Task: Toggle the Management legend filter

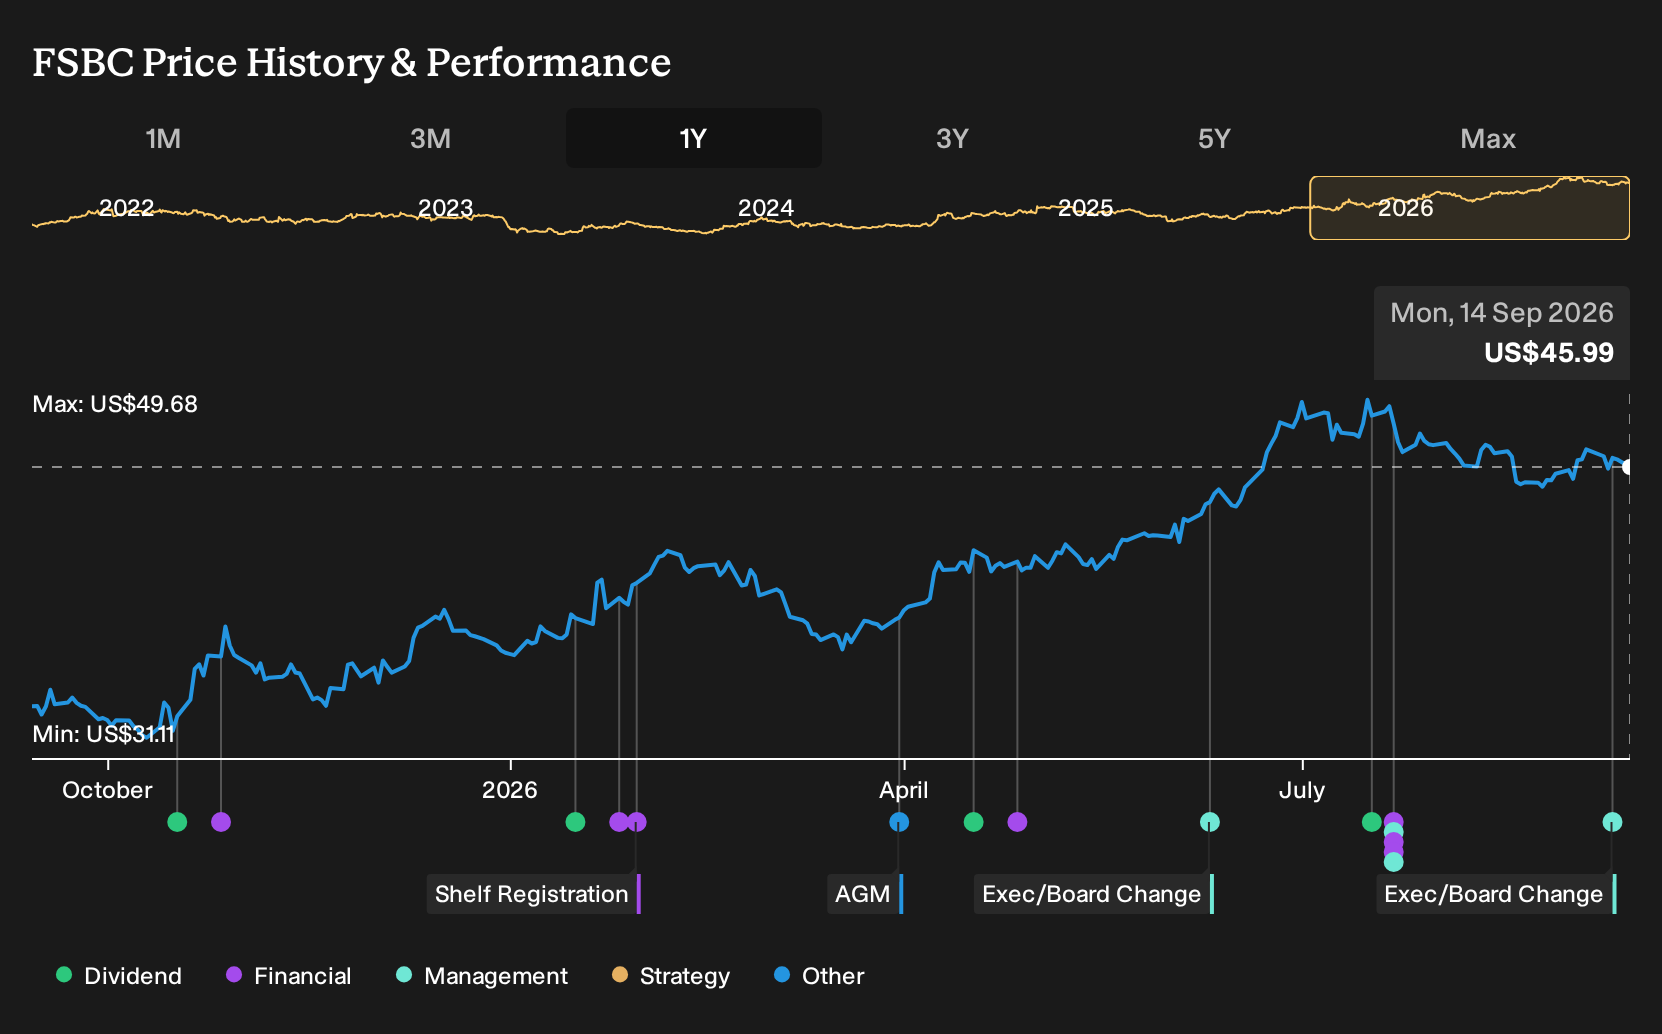Action: 482,976
